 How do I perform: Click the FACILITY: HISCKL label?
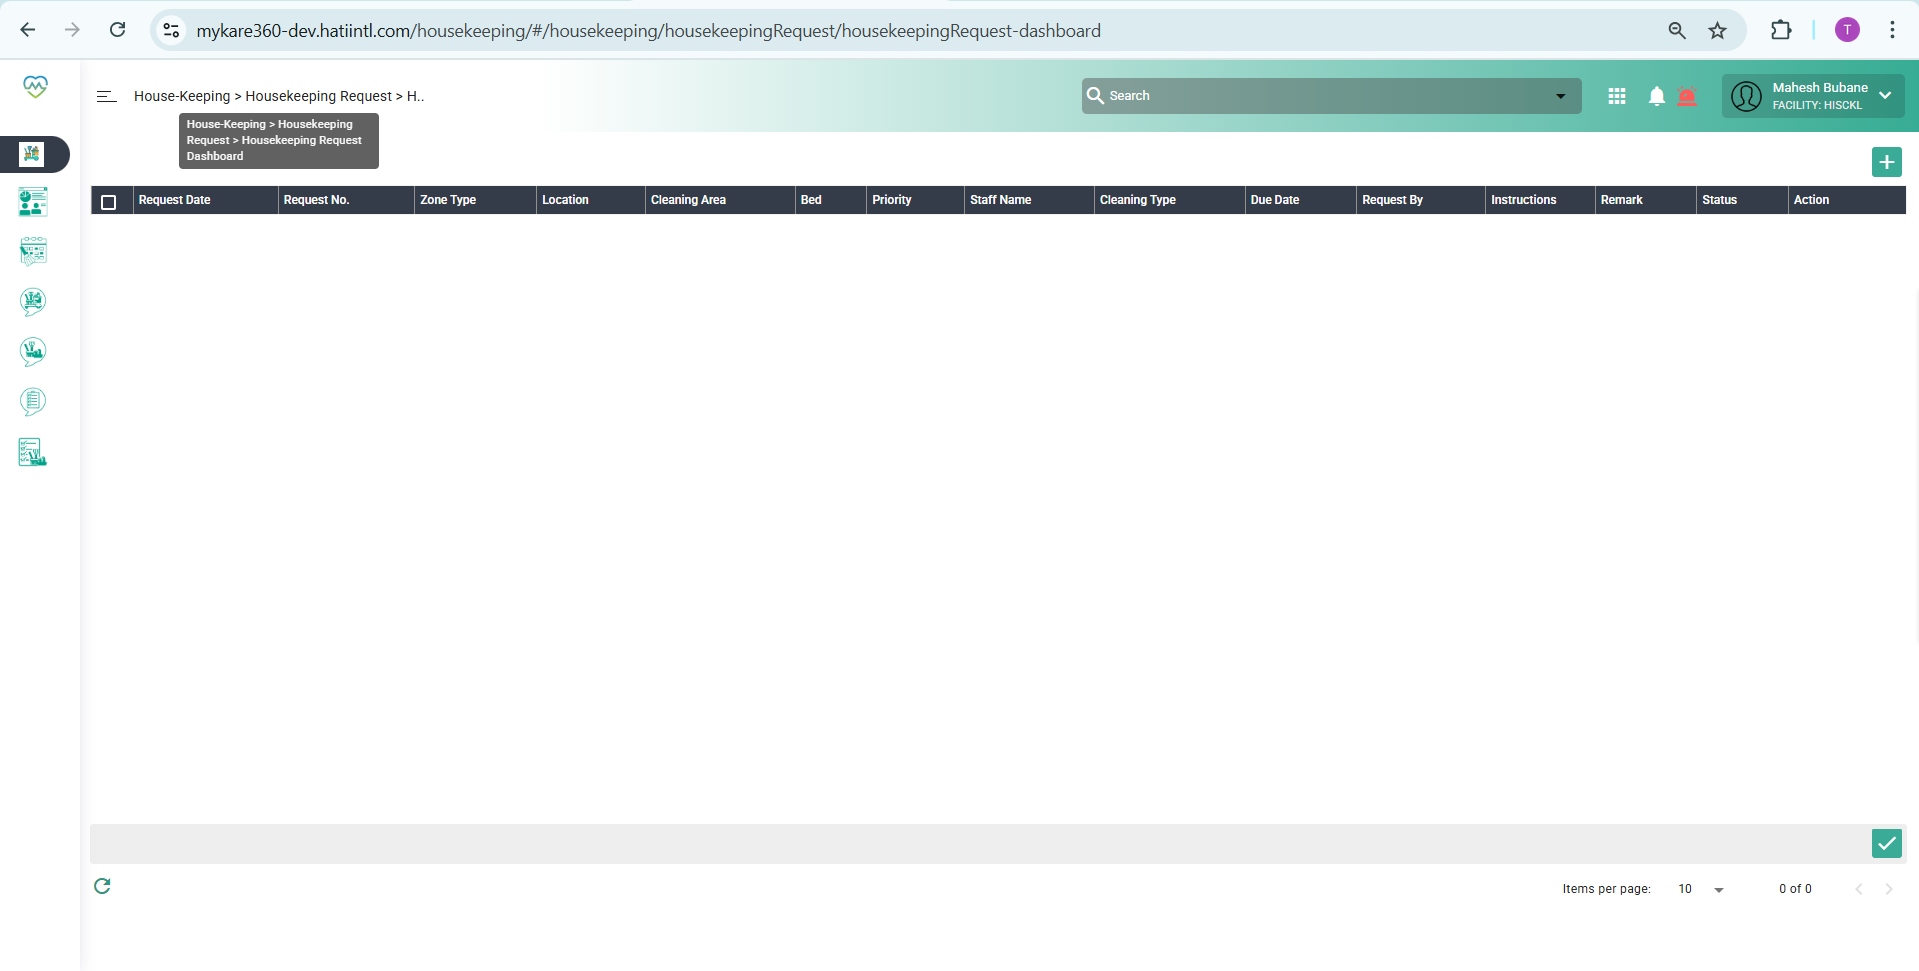pos(1817,105)
